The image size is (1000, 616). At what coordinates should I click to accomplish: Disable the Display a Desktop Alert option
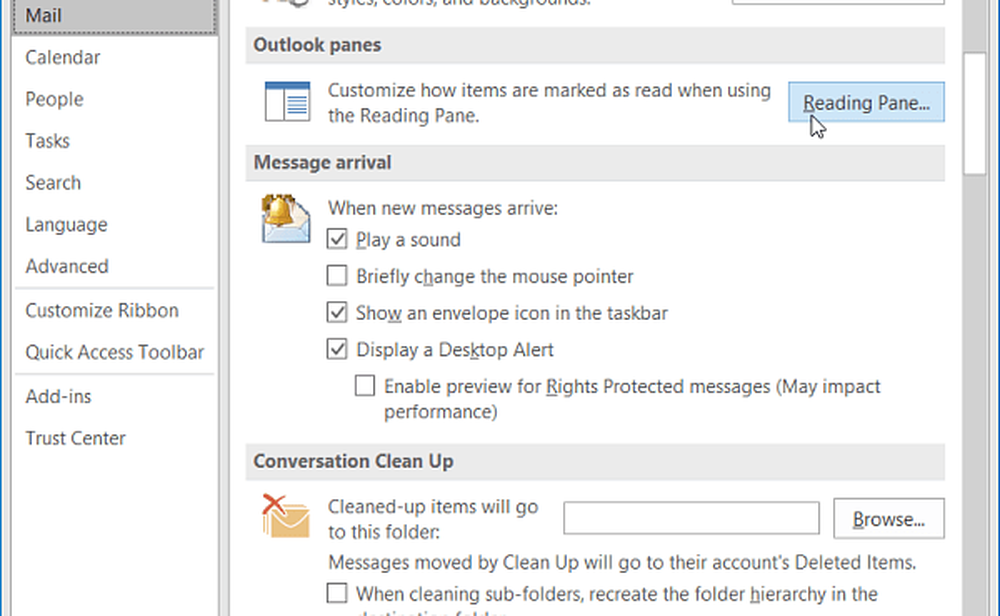tap(338, 350)
